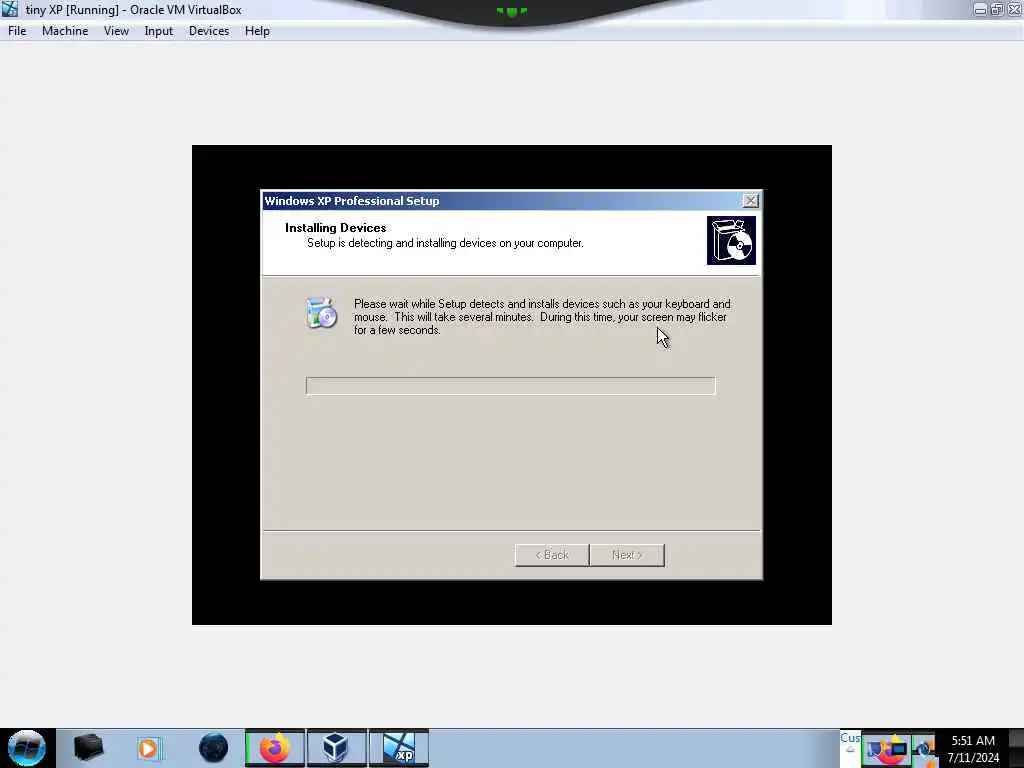Screen dimensions: 1024x768
Task: Switch to VirtualBox Manager cube icon
Action: coord(336,748)
